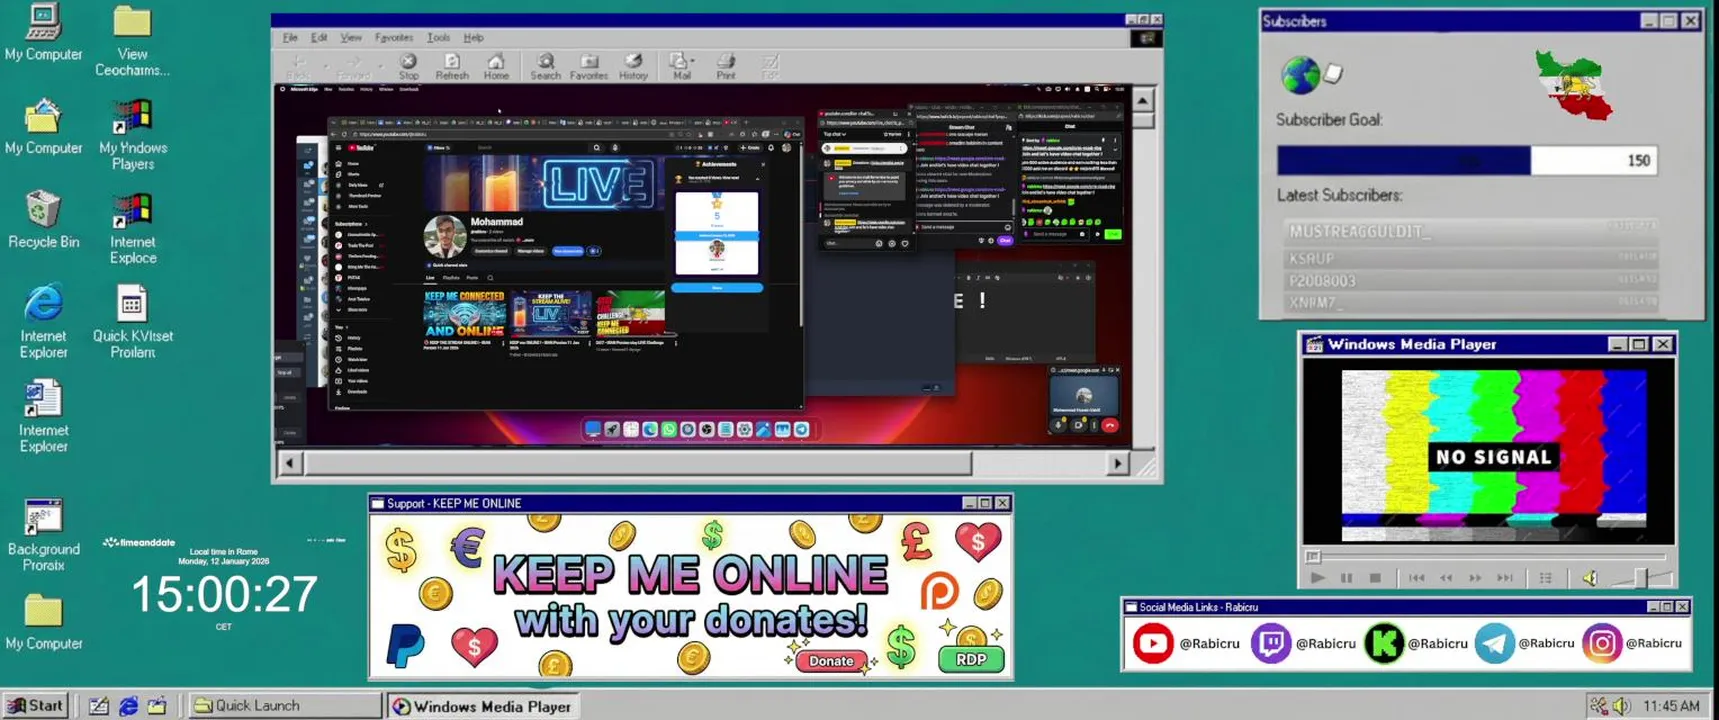
Task: Open My Yndows Players desktop icon
Action: click(x=132, y=135)
